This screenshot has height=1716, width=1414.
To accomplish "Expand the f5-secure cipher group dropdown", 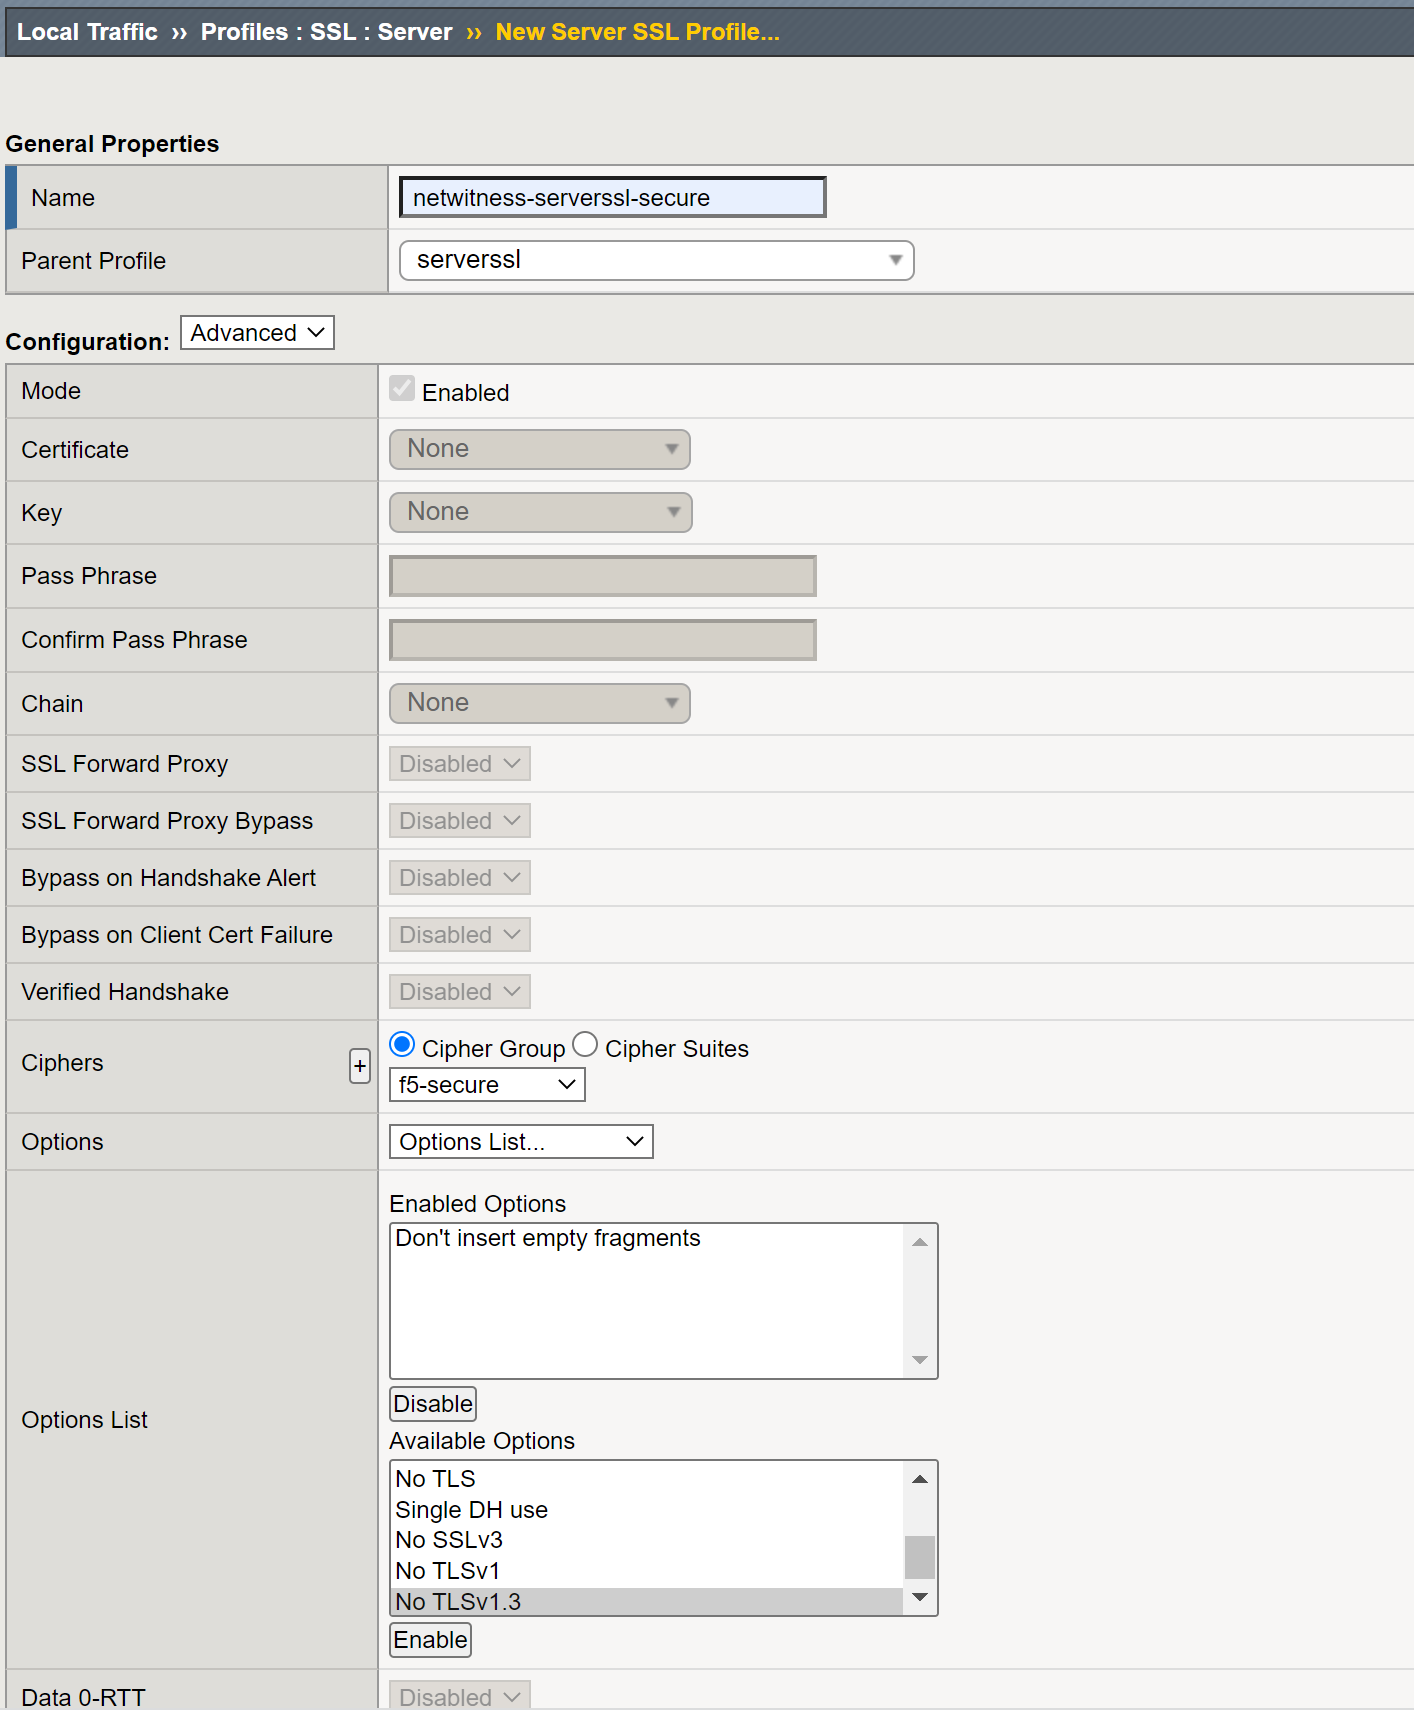I will coord(487,1085).
